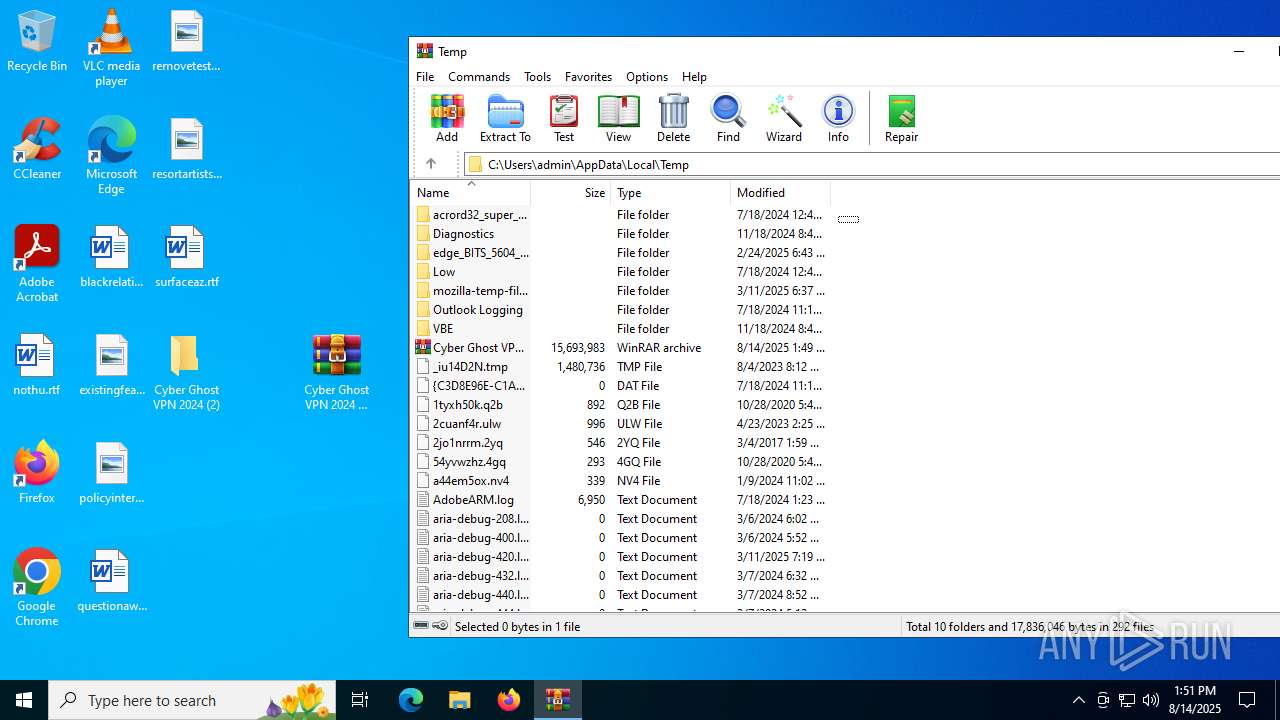Sort by Name column header
The width and height of the screenshot is (1280, 720).
[x=470, y=193]
